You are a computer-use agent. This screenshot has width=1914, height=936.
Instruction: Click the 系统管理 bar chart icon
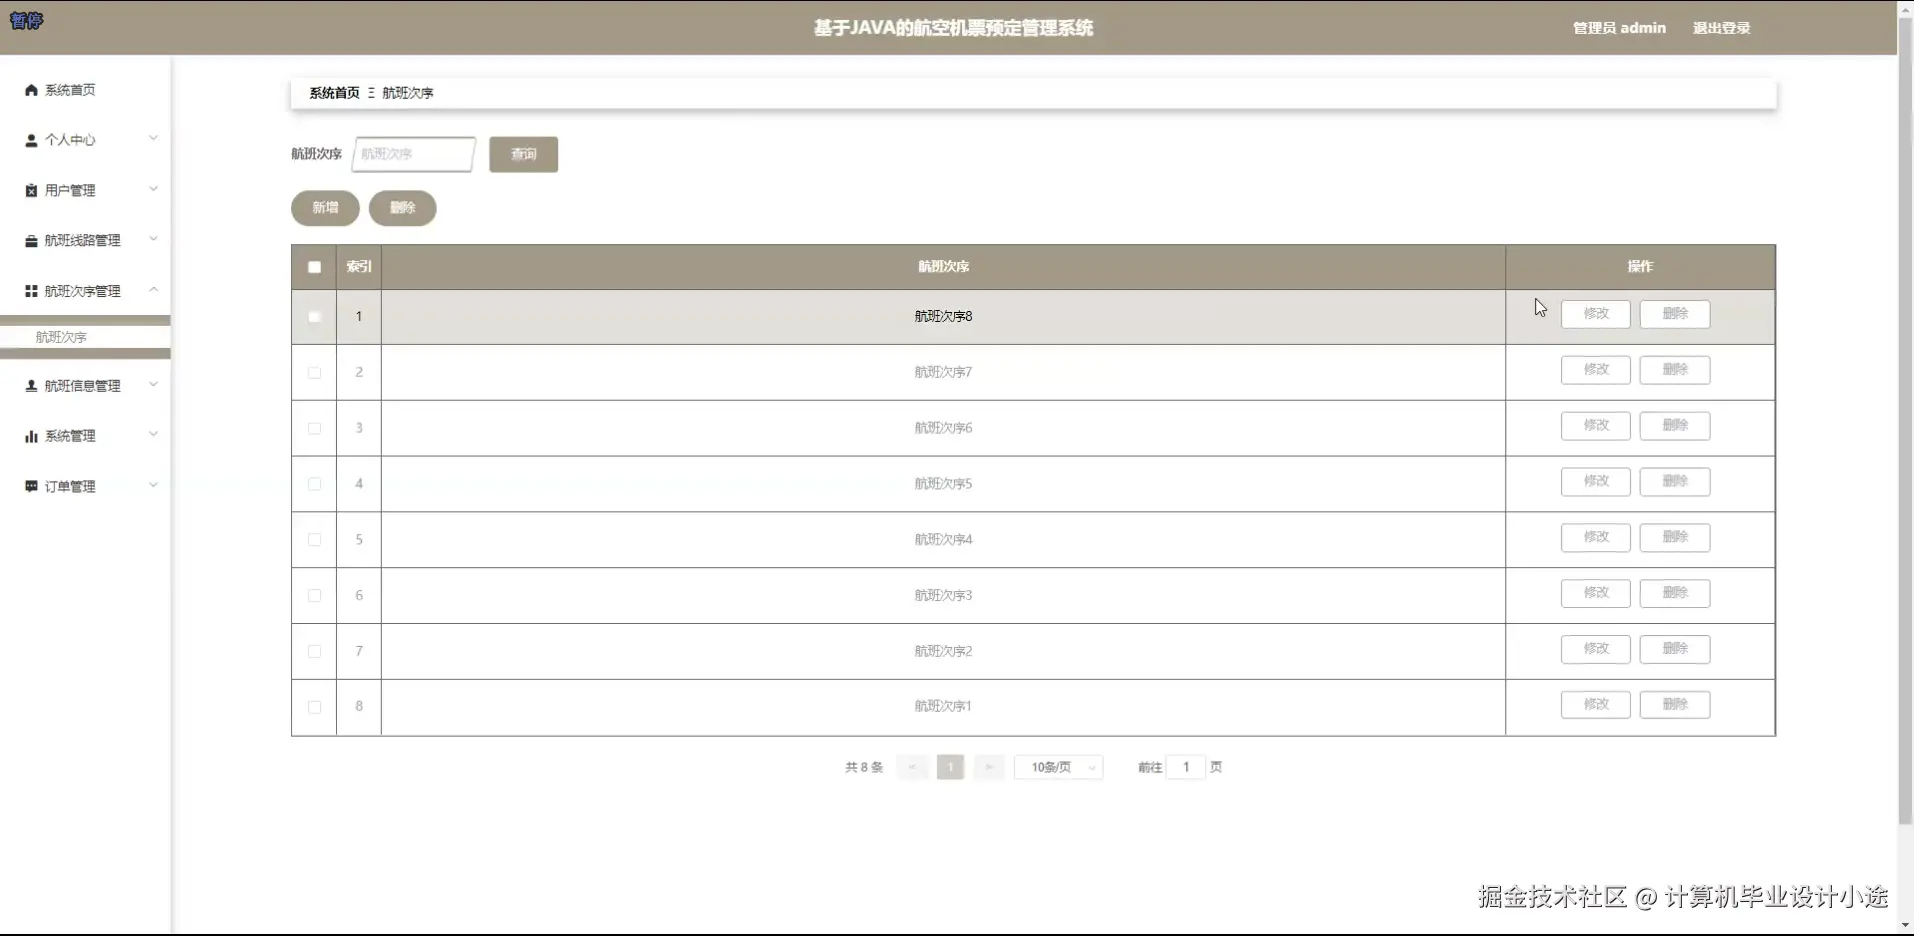point(31,436)
